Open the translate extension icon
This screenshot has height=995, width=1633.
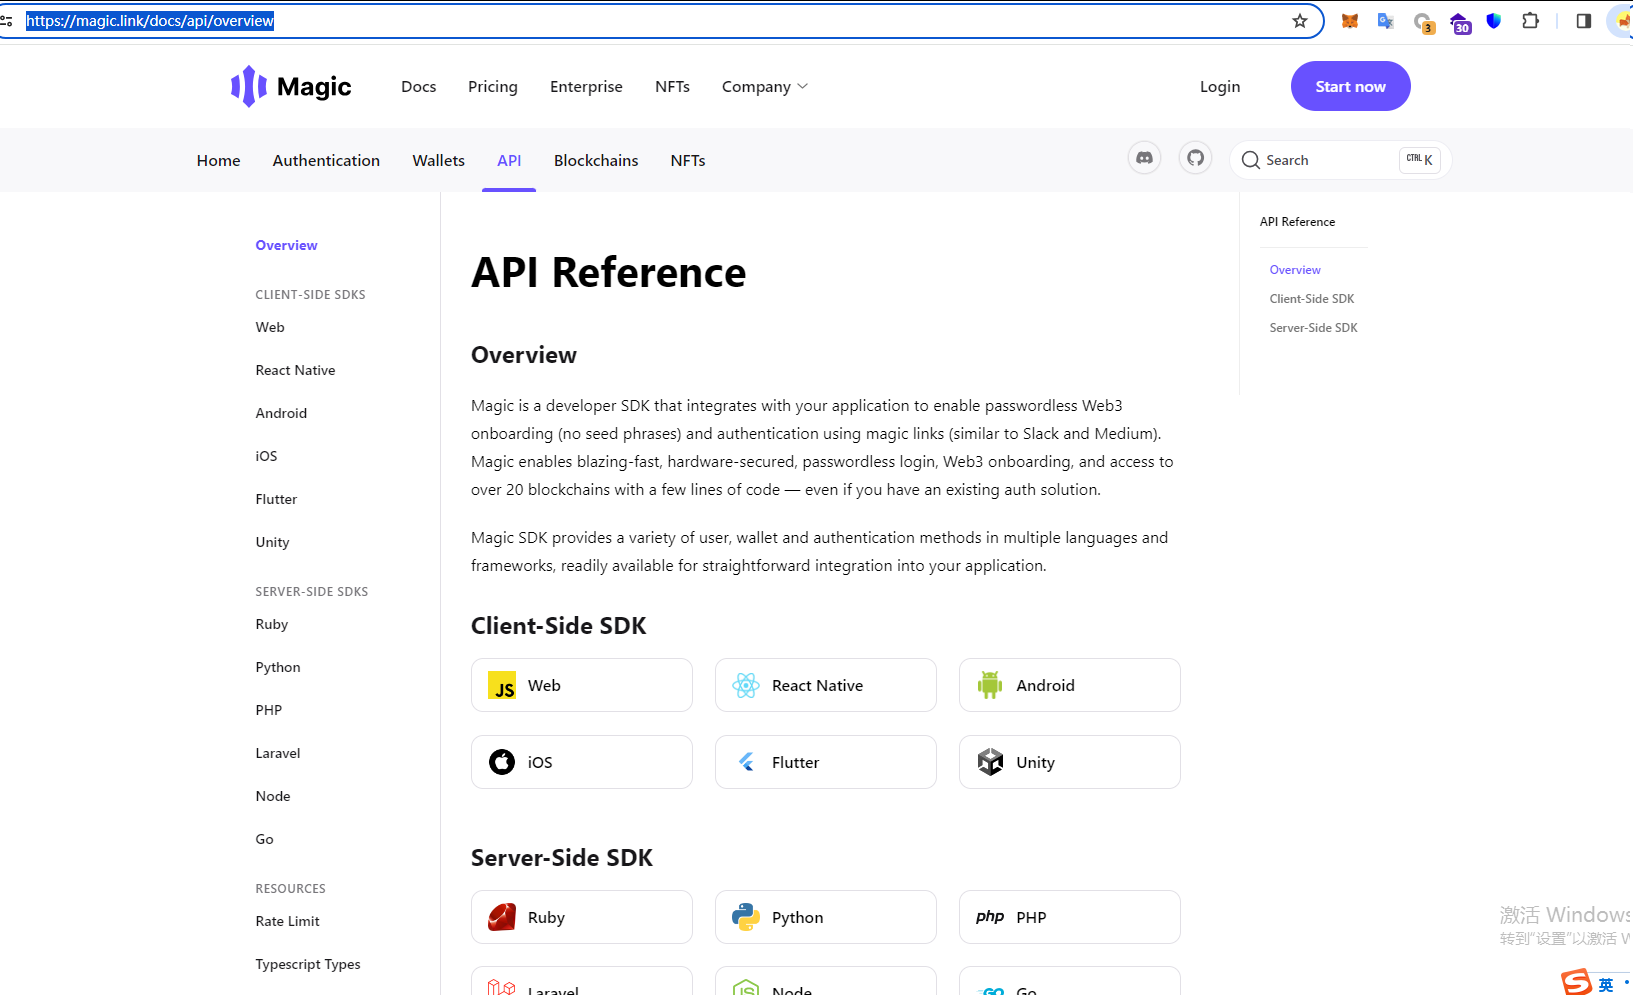coord(1385,21)
